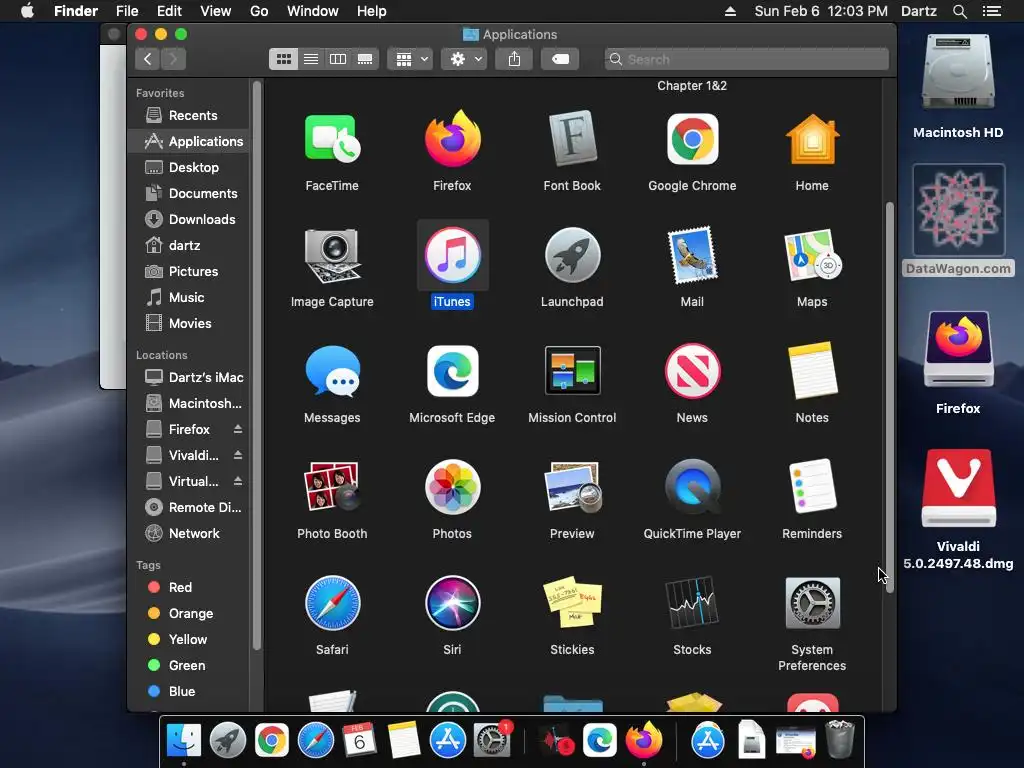
Task: Select the QuickTime Player icon
Action: pos(692,487)
